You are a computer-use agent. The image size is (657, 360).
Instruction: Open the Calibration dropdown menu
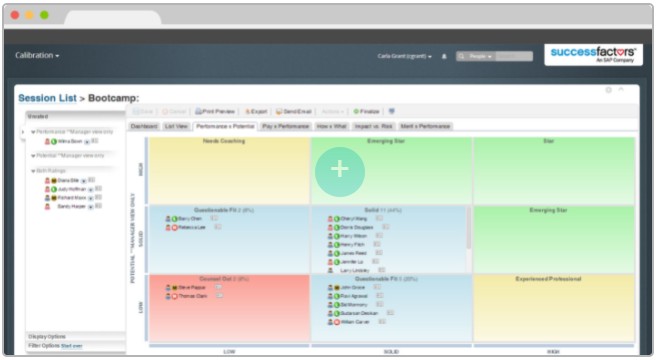click(37, 55)
